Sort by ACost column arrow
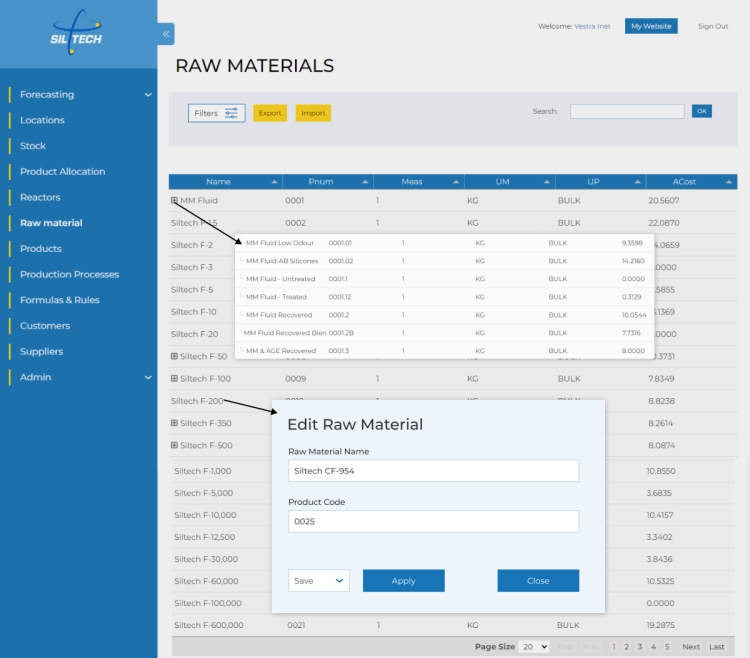This screenshot has width=750, height=658. coord(729,182)
